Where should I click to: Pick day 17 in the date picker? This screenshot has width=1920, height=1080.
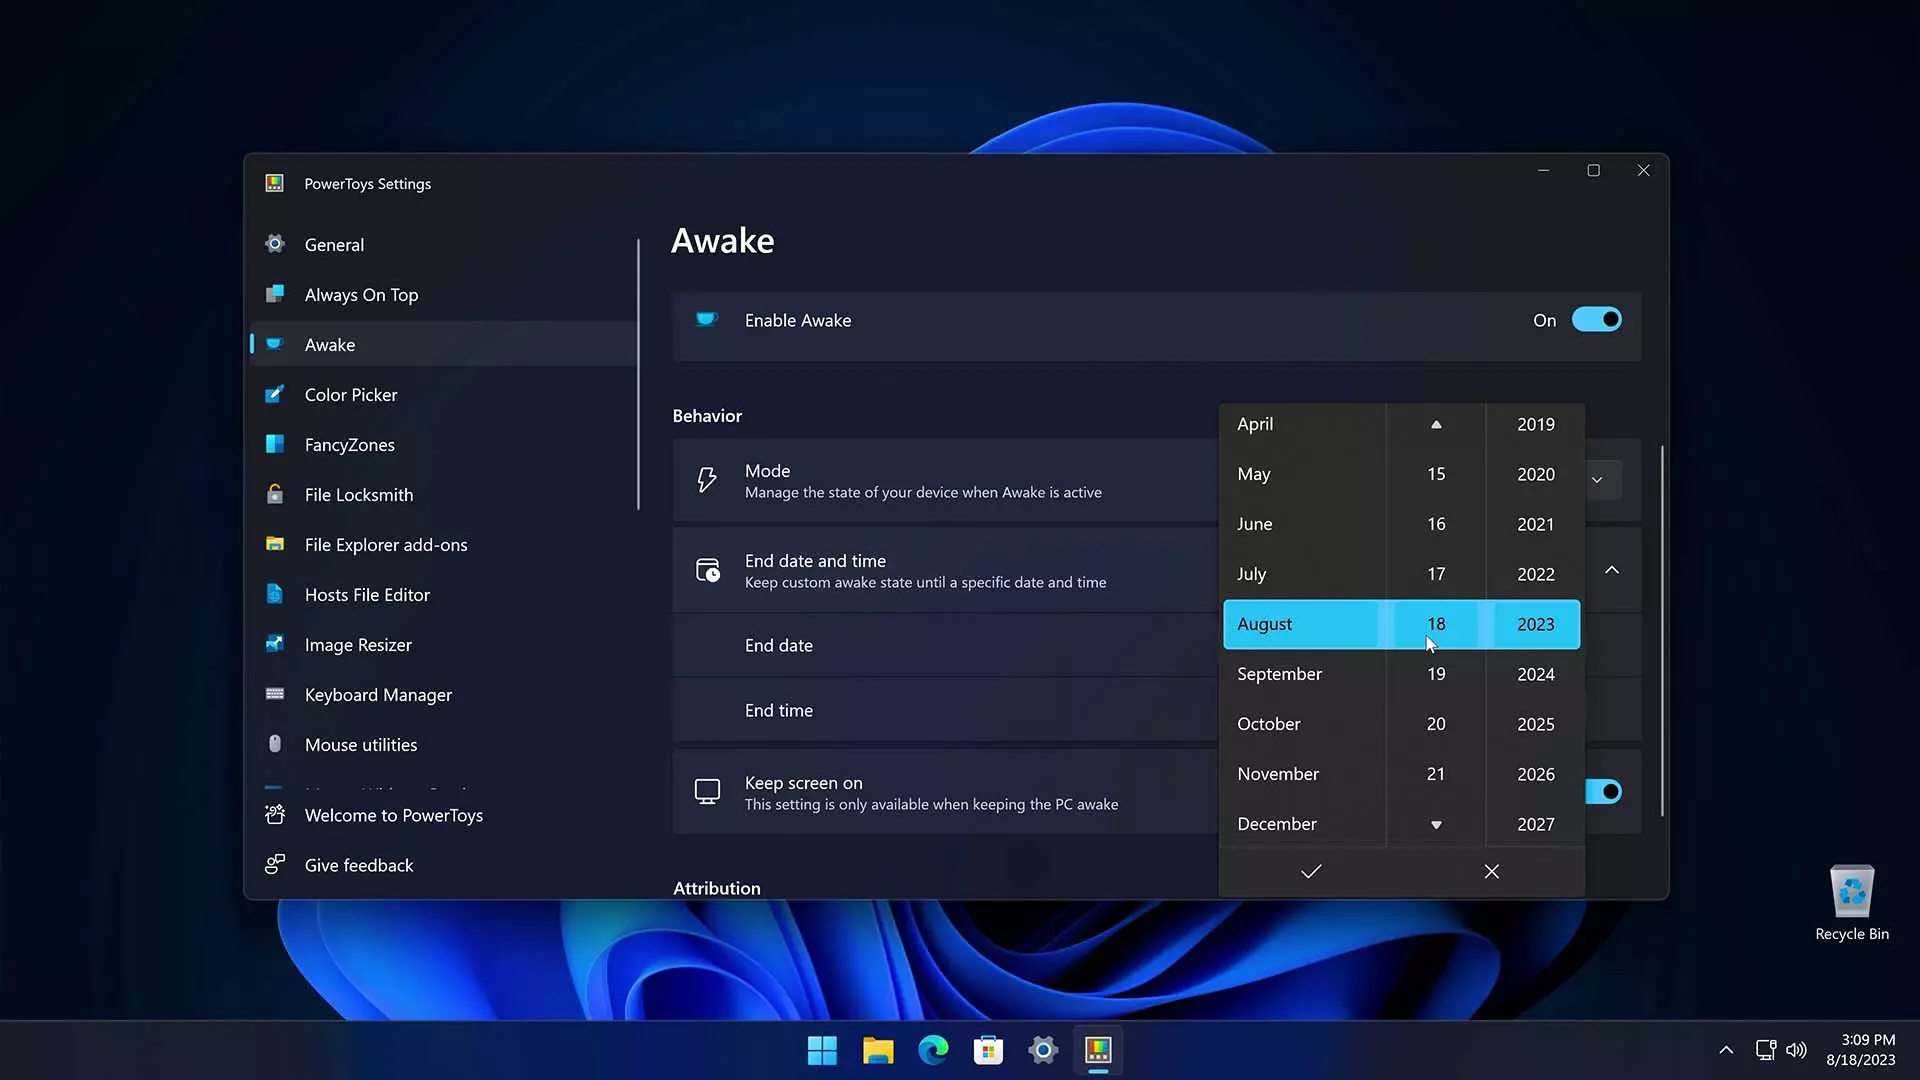click(1436, 574)
